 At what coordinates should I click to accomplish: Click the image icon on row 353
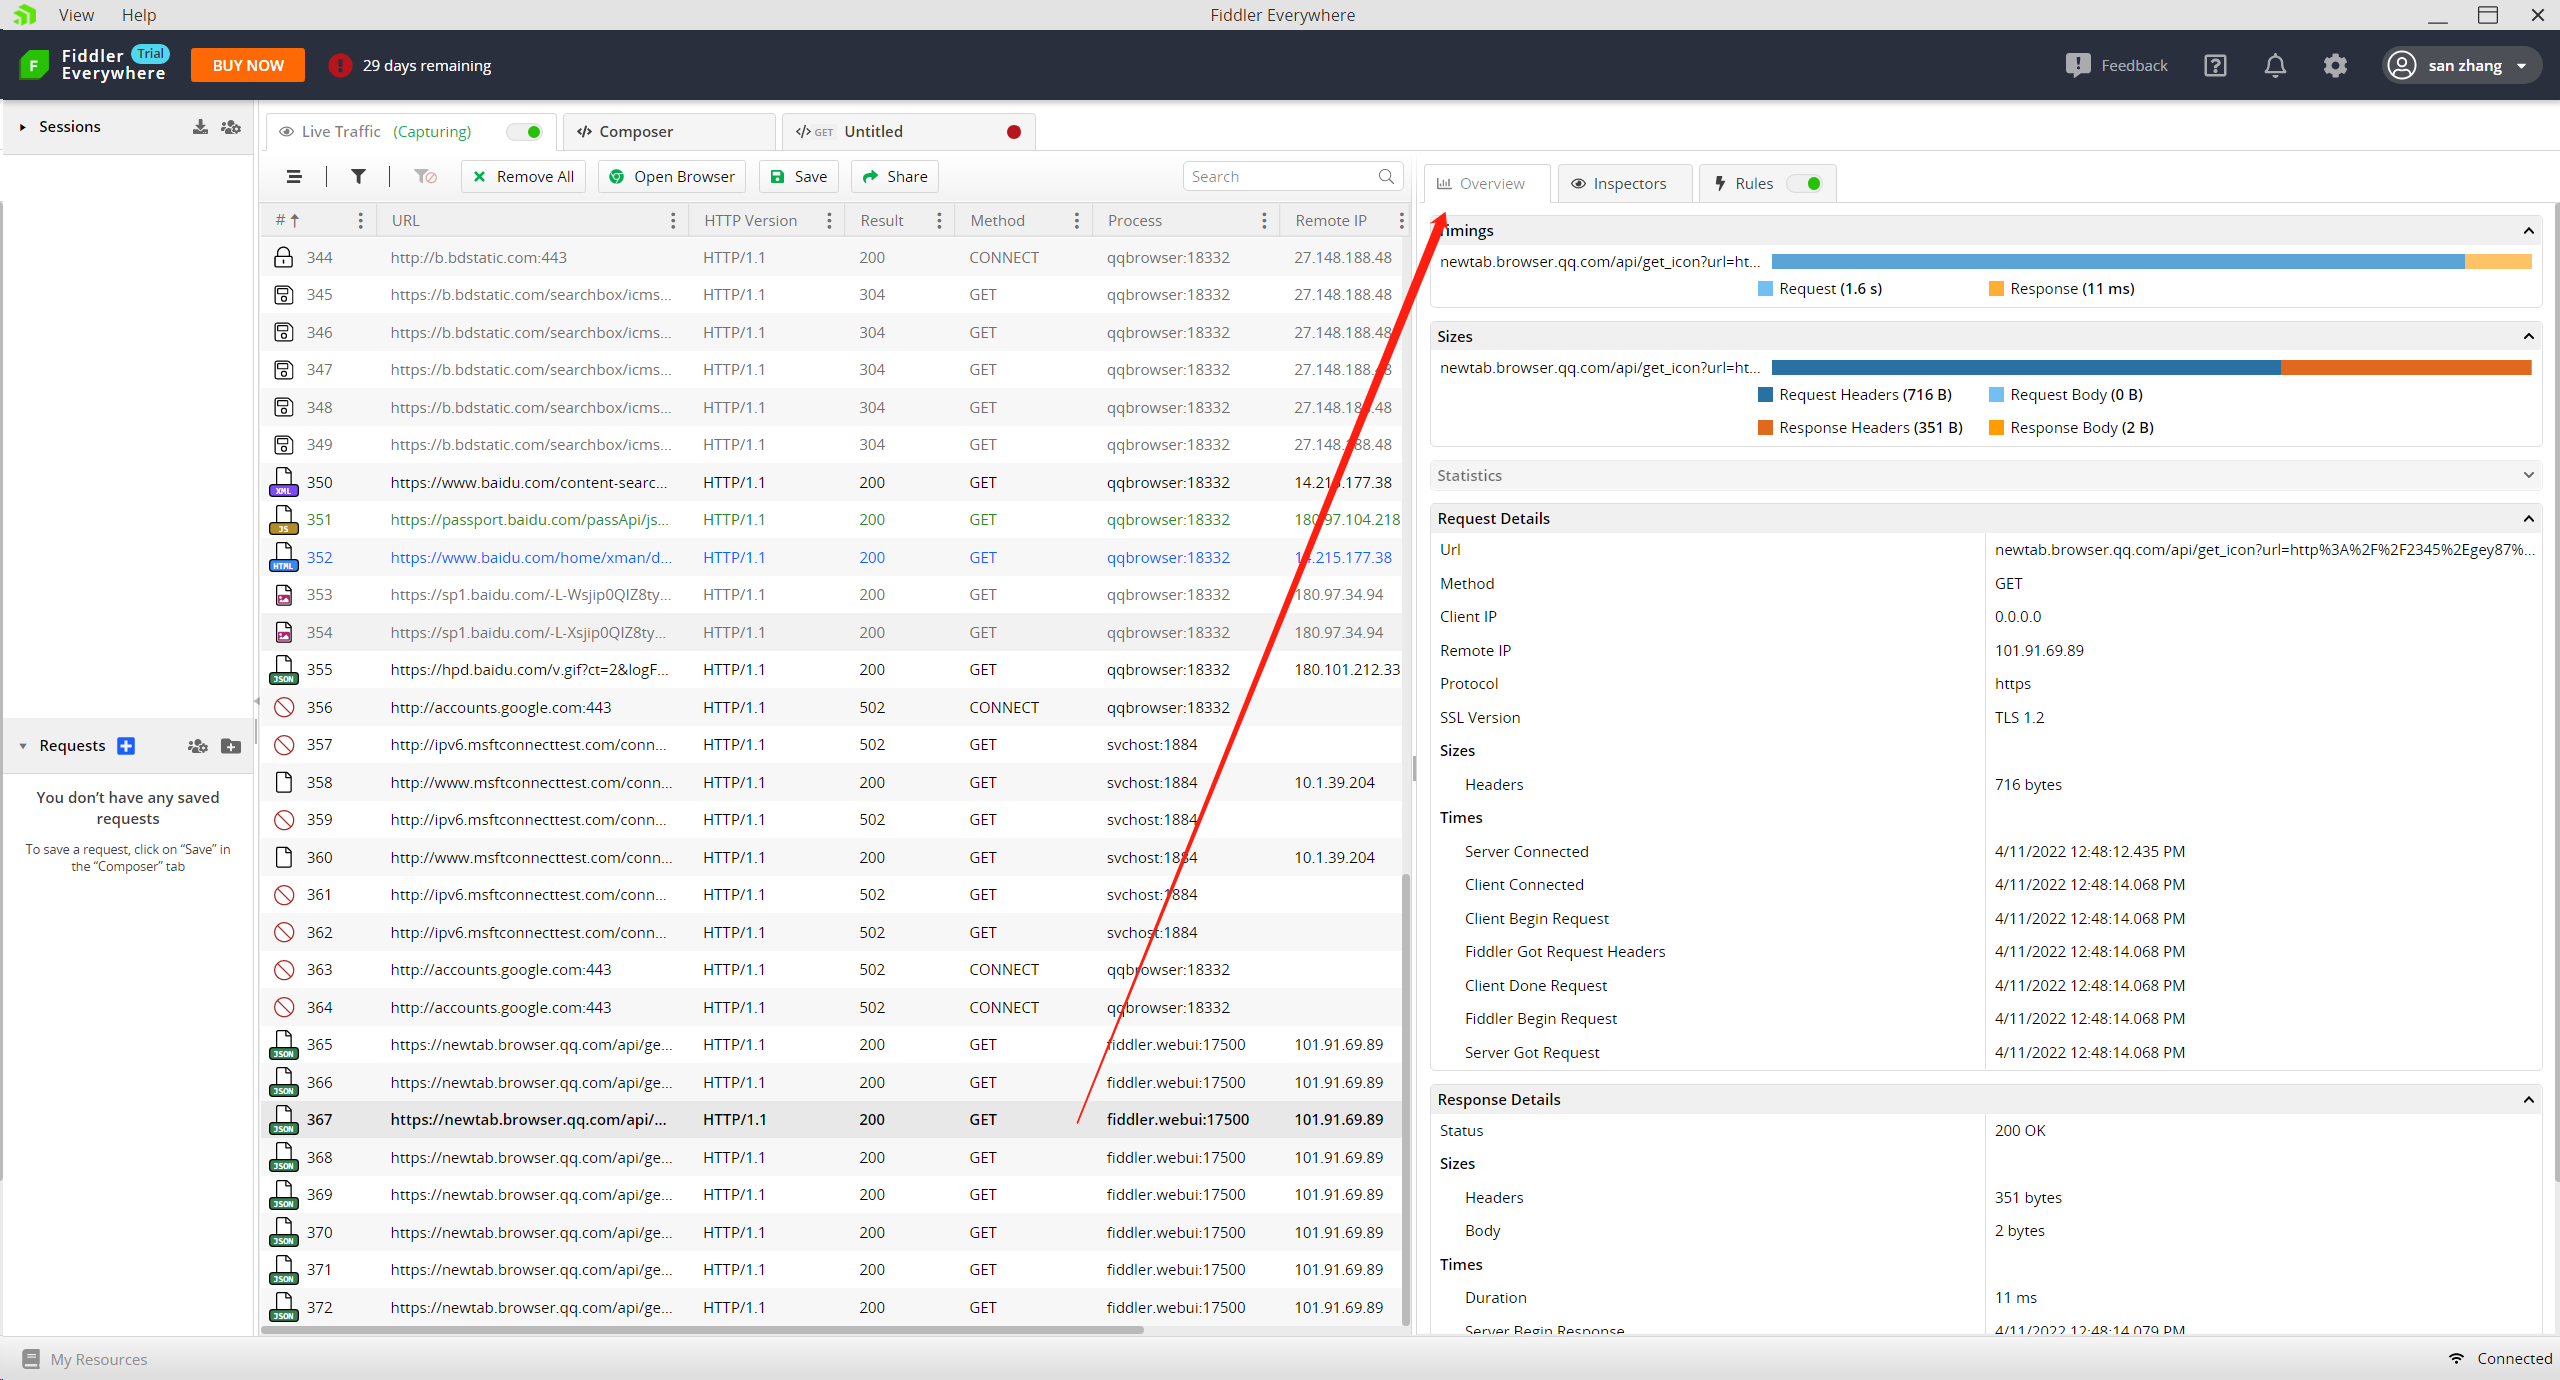[x=284, y=595]
